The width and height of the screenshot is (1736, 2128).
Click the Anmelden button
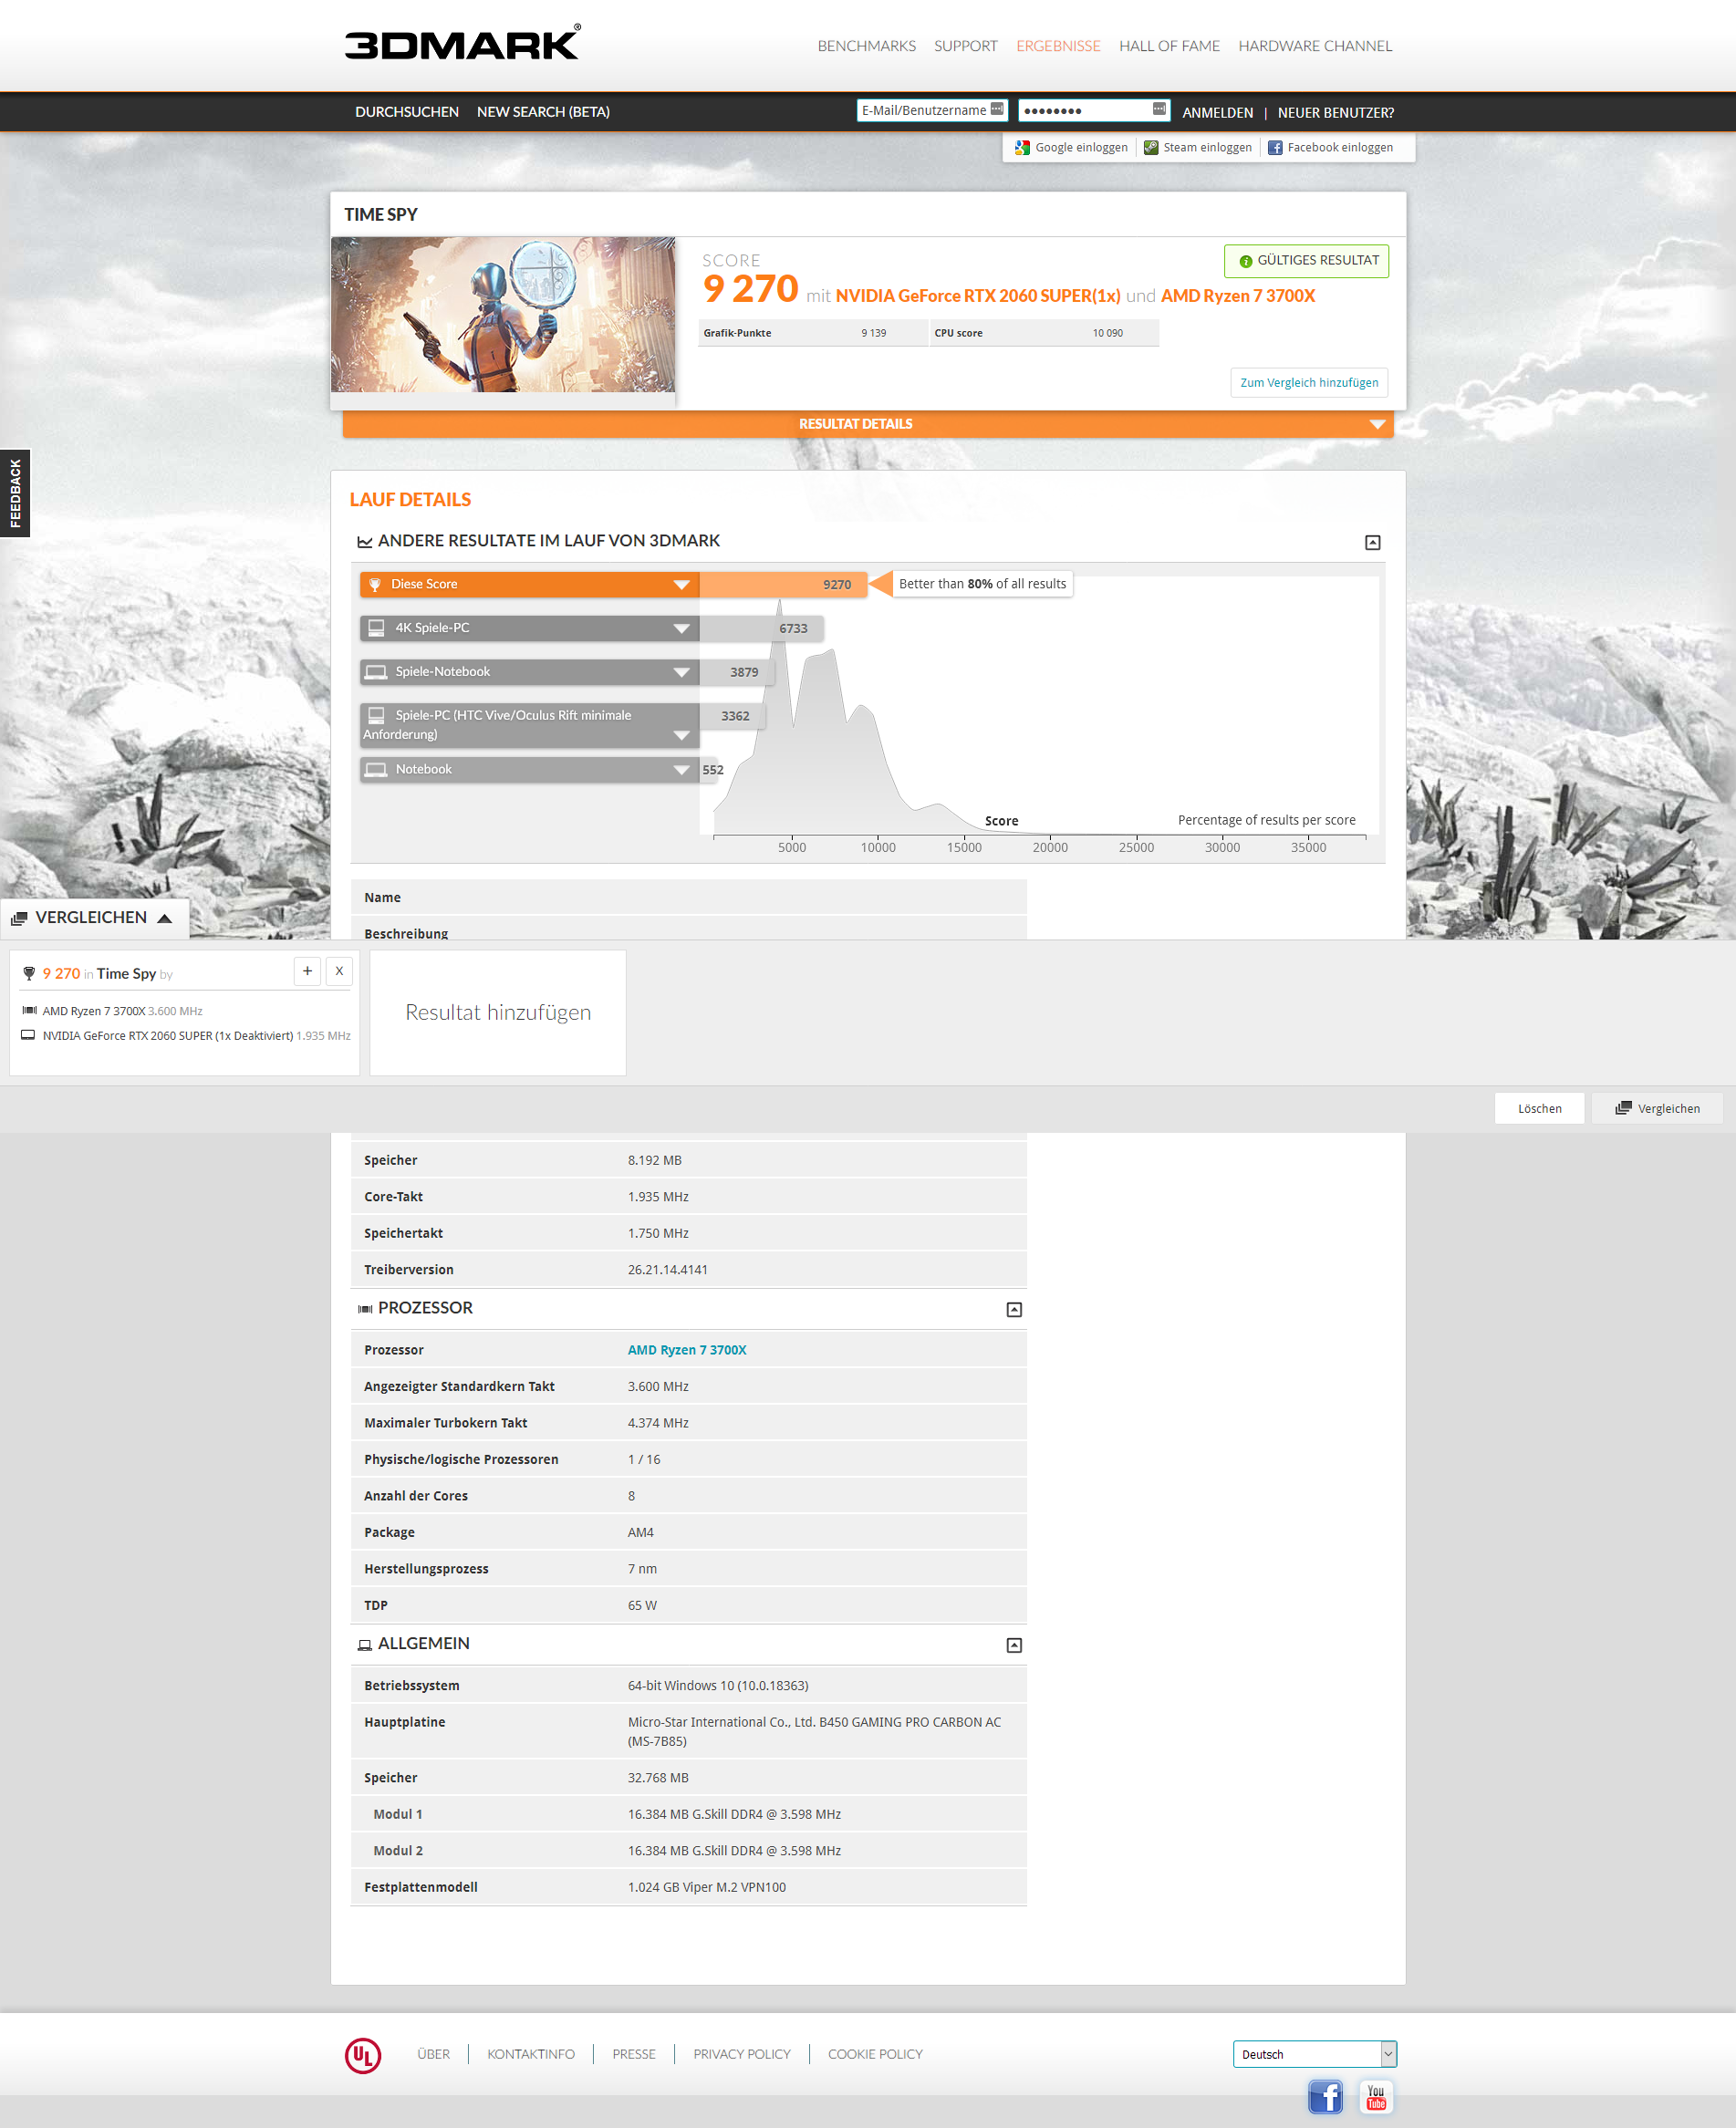coord(1217,113)
